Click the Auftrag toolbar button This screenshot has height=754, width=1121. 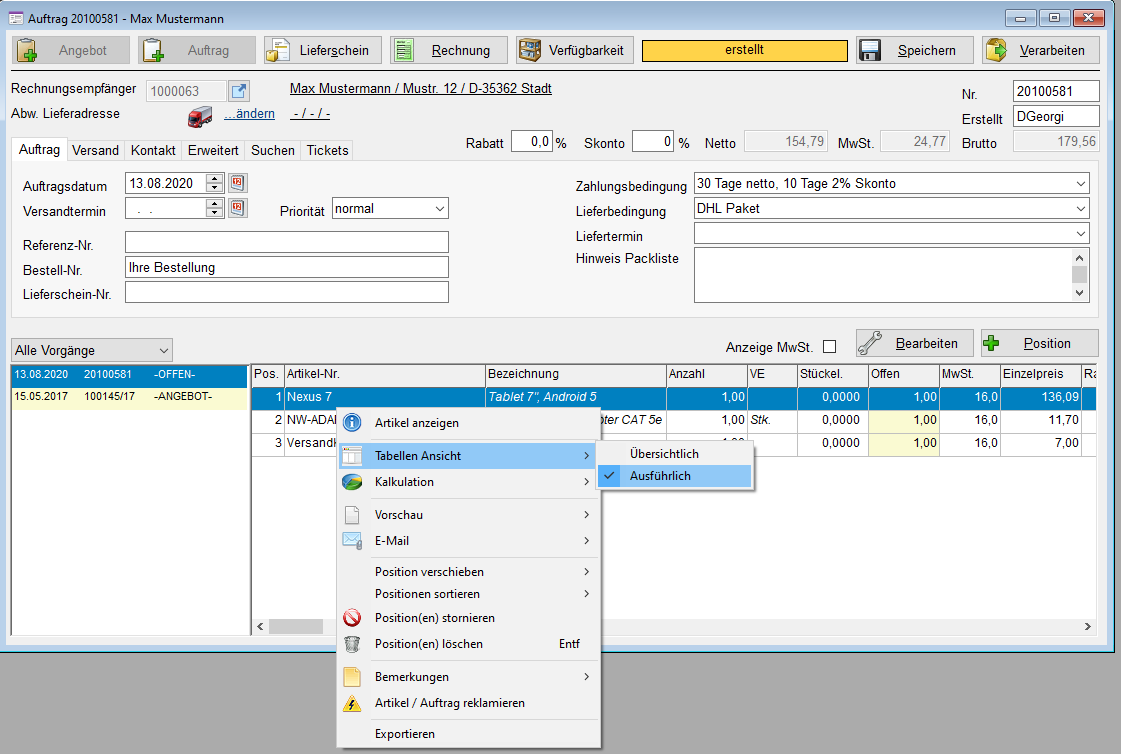click(197, 50)
